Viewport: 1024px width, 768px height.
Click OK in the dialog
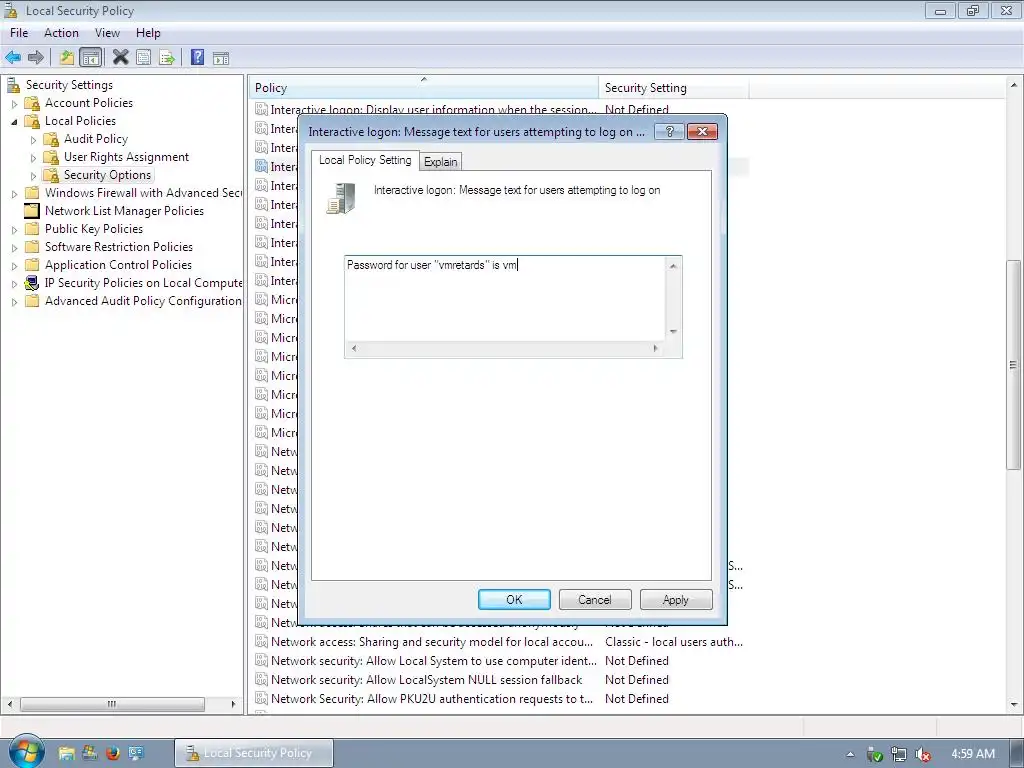pos(514,600)
